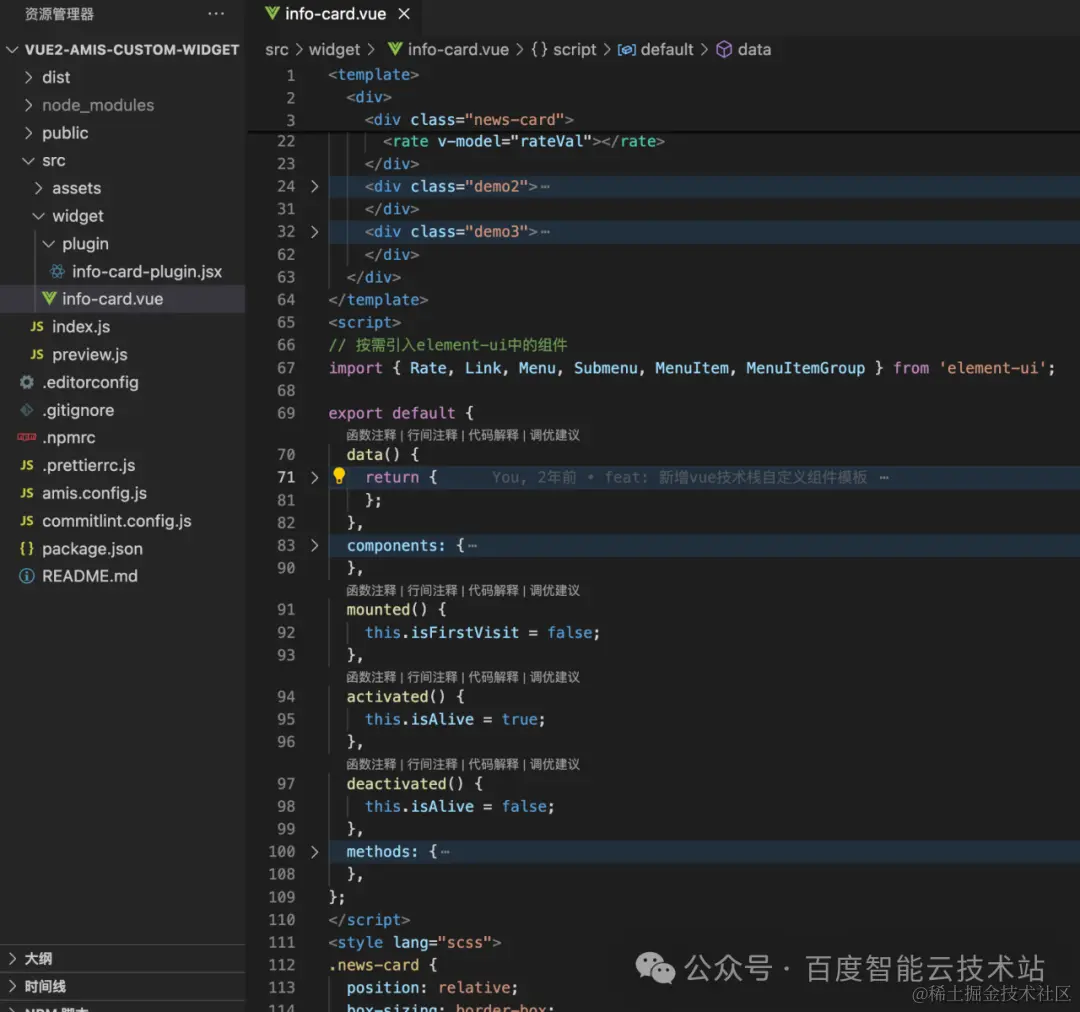The width and height of the screenshot is (1080, 1012).
Task: Open amis.config.js file
Action: coord(94,493)
